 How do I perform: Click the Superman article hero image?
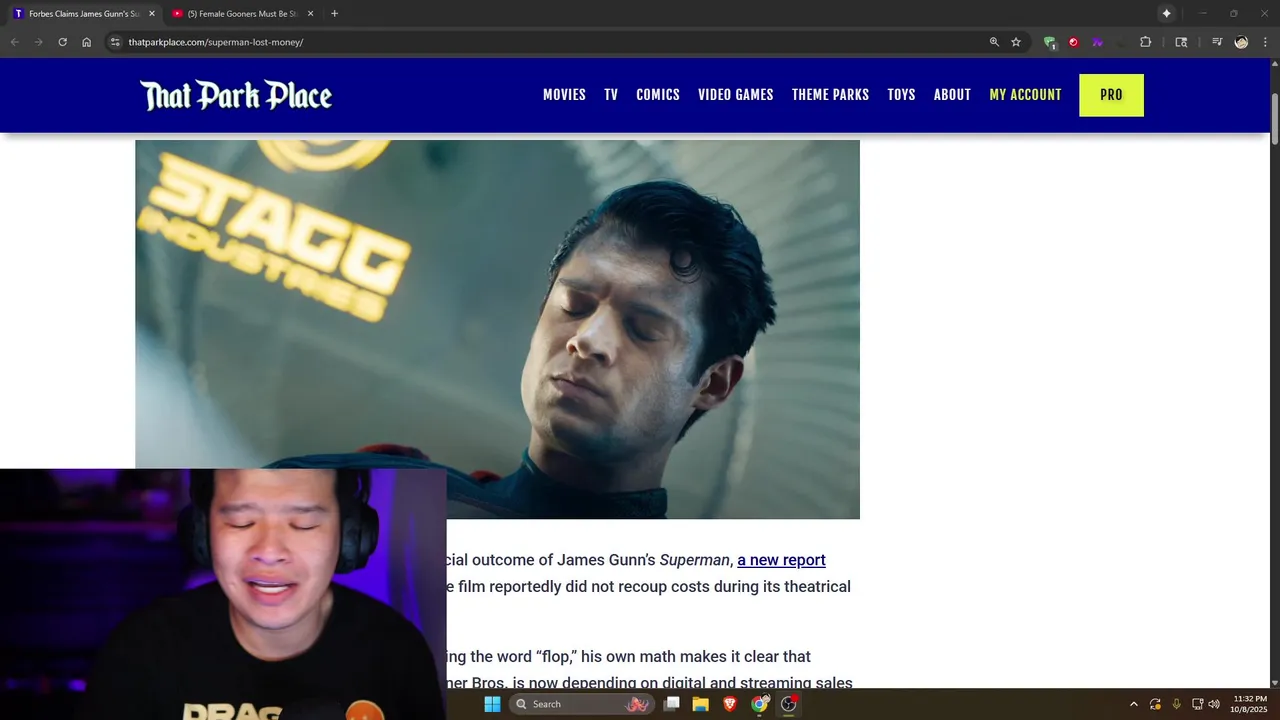tap(497, 329)
